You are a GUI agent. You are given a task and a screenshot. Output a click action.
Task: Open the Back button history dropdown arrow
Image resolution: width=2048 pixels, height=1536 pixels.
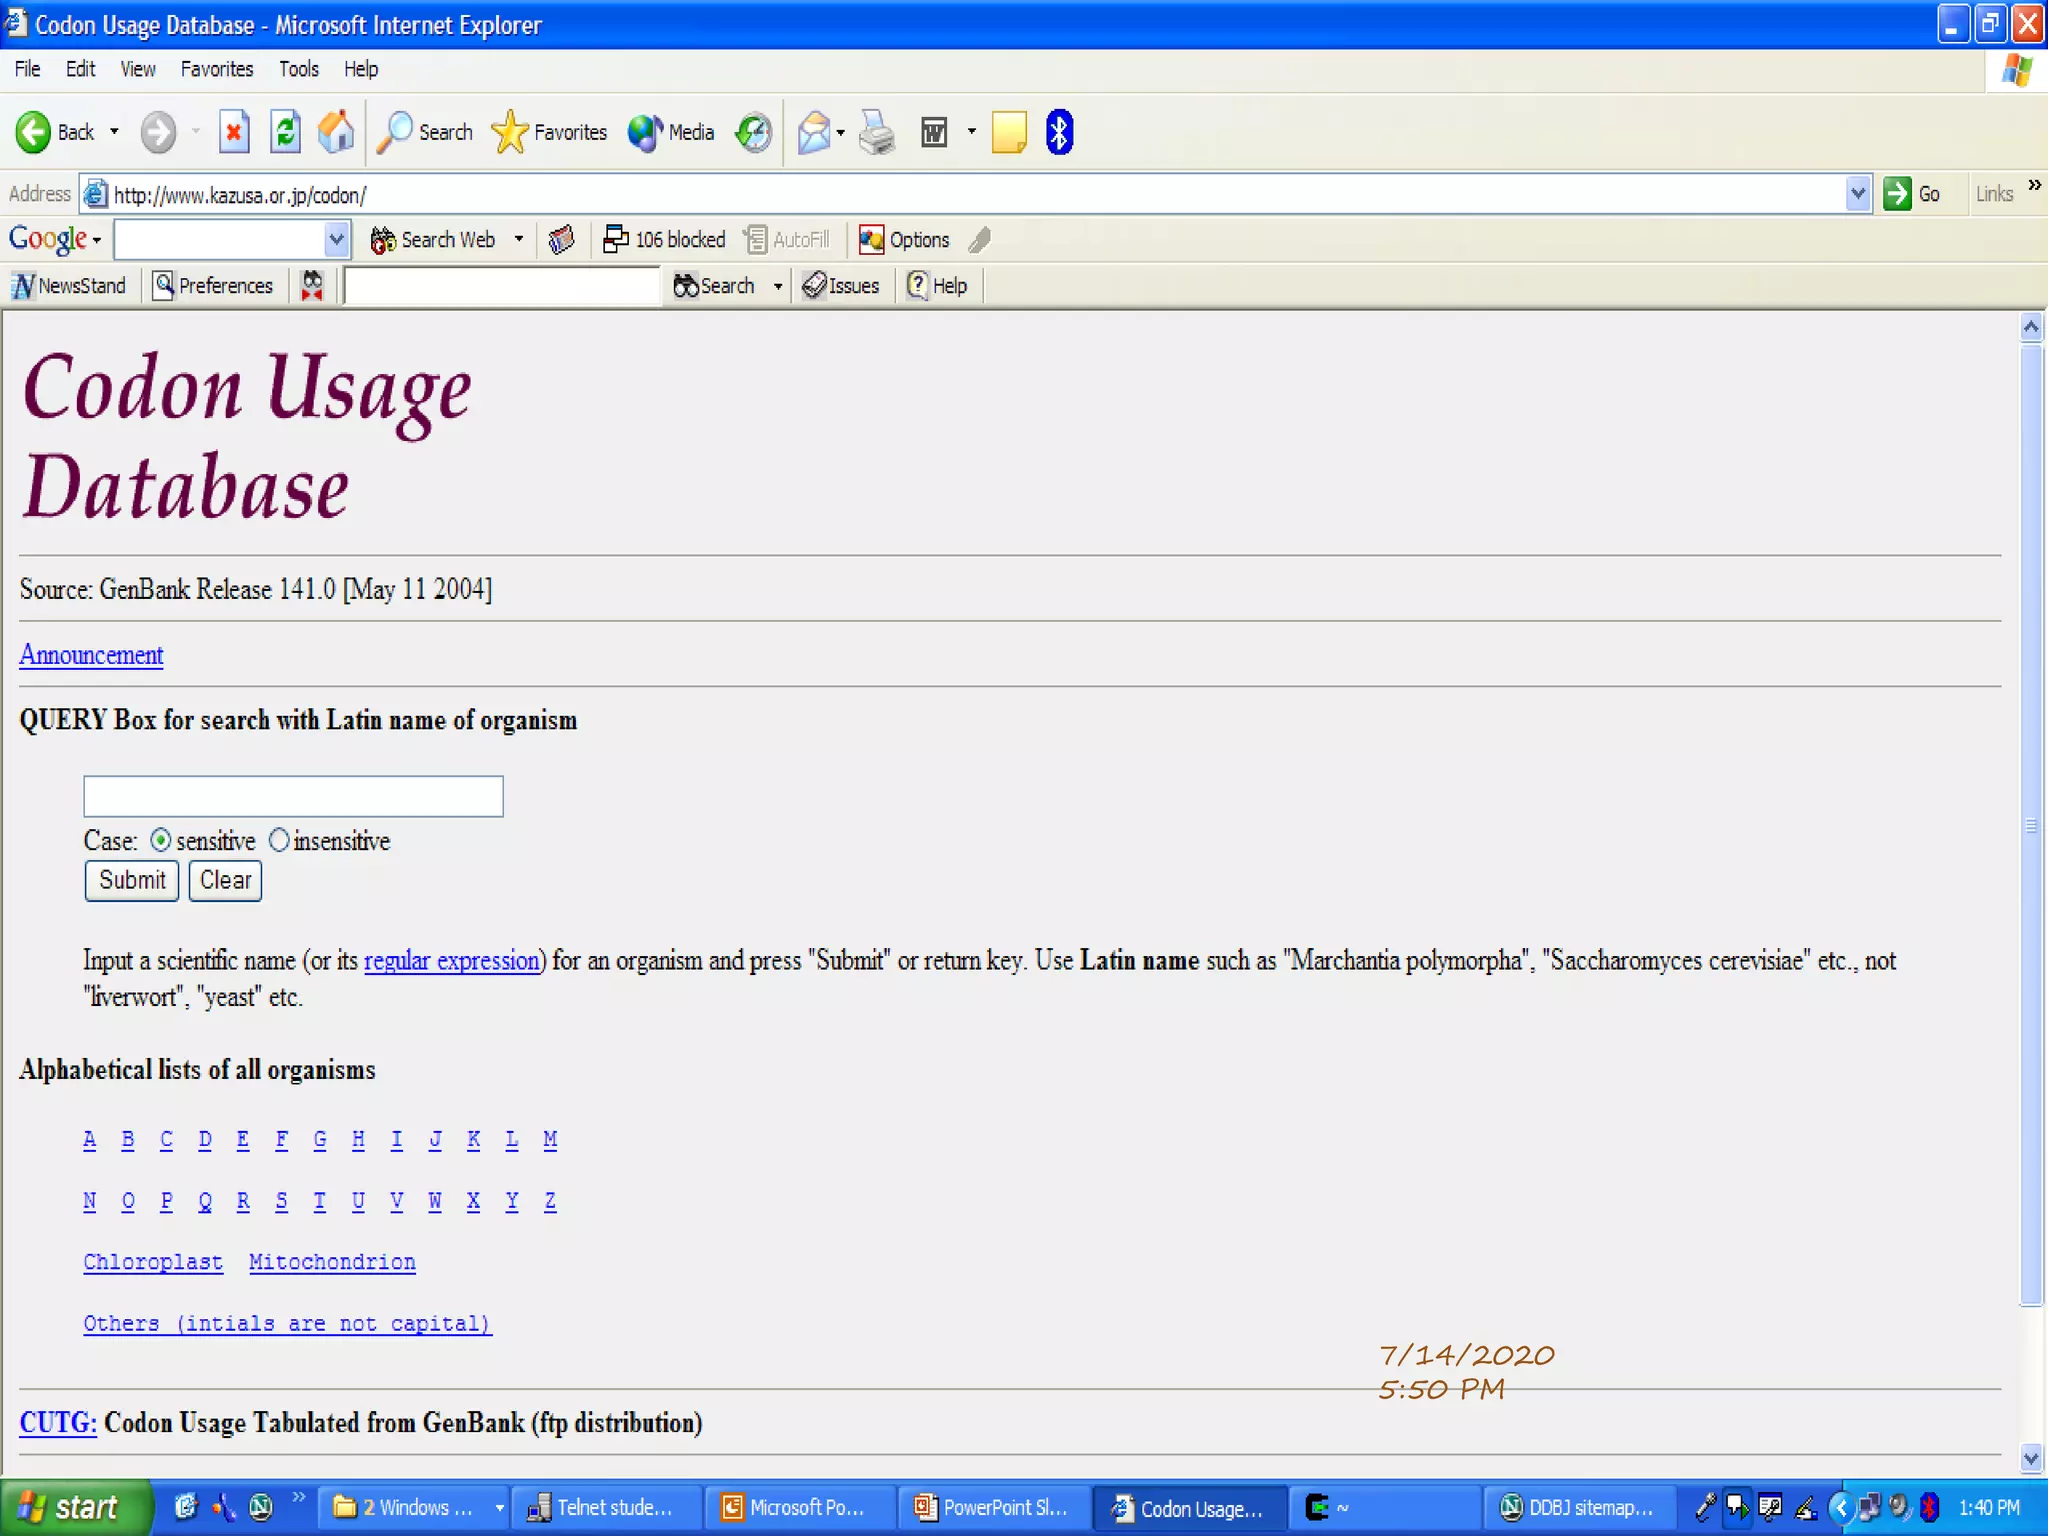[x=114, y=132]
